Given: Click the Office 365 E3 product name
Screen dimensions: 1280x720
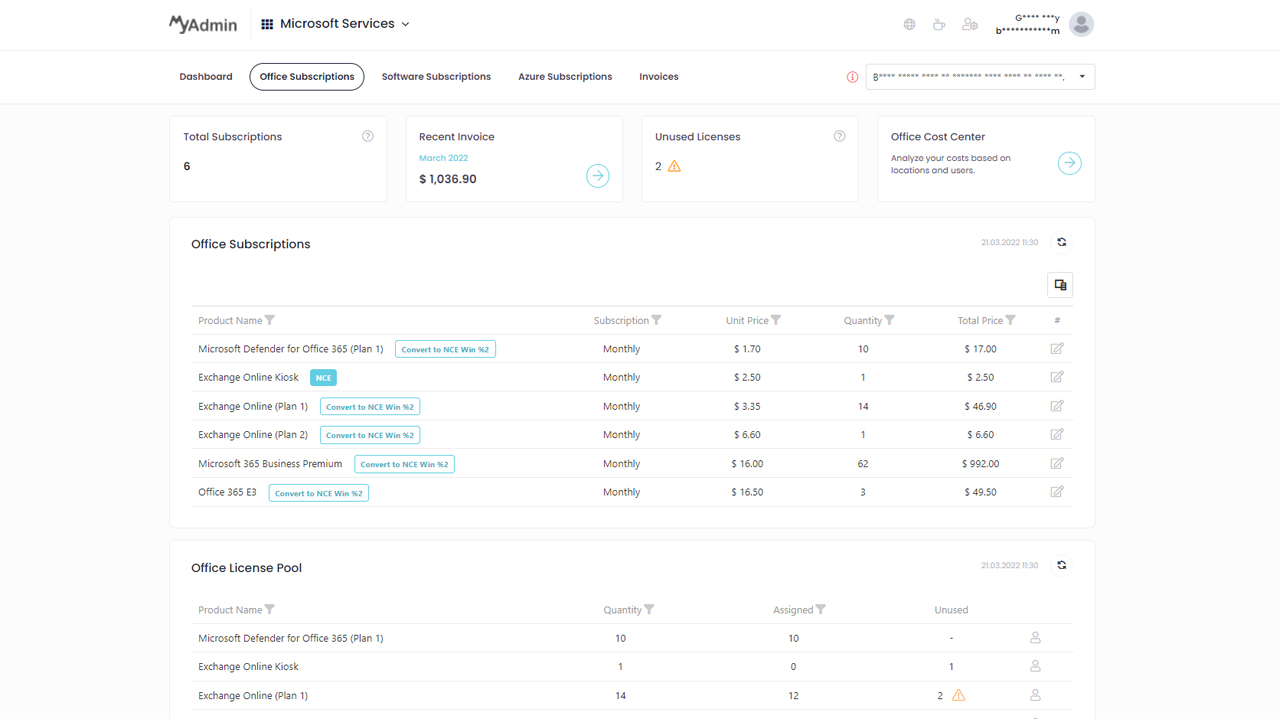Looking at the screenshot, I should coord(227,492).
